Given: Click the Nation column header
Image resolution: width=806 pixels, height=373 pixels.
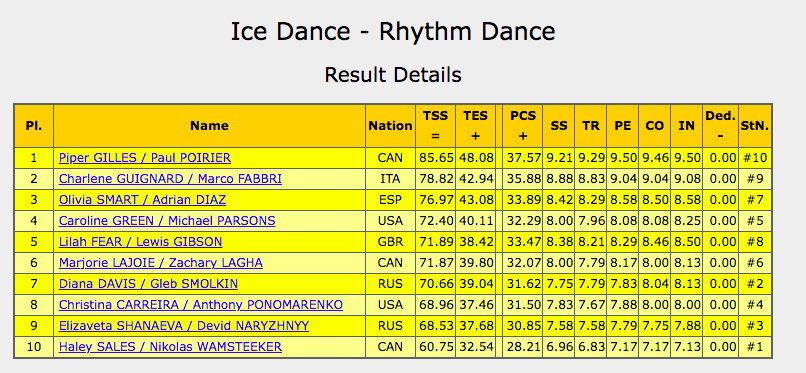Looking at the screenshot, I should (x=391, y=126).
